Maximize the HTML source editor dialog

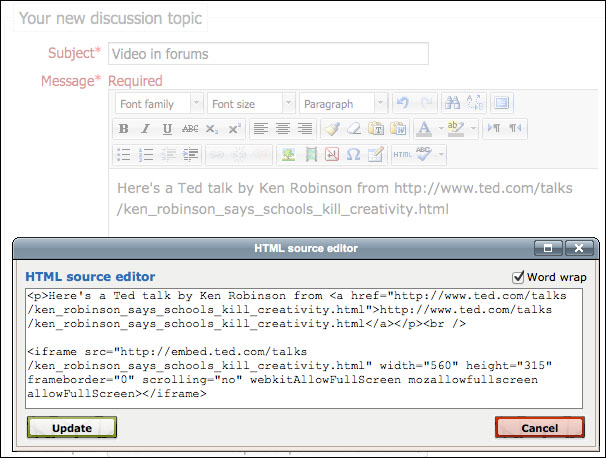click(x=548, y=248)
